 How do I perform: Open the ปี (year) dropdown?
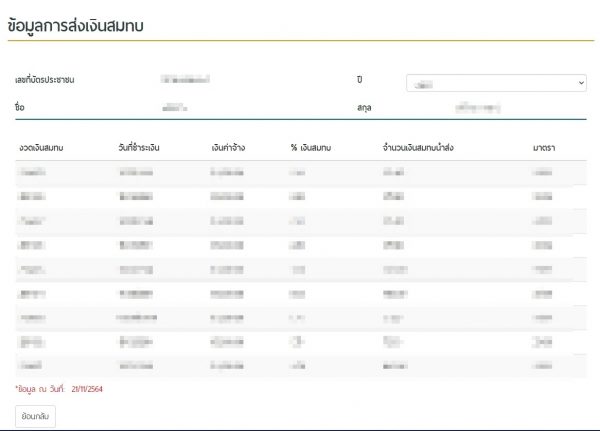coord(496,83)
